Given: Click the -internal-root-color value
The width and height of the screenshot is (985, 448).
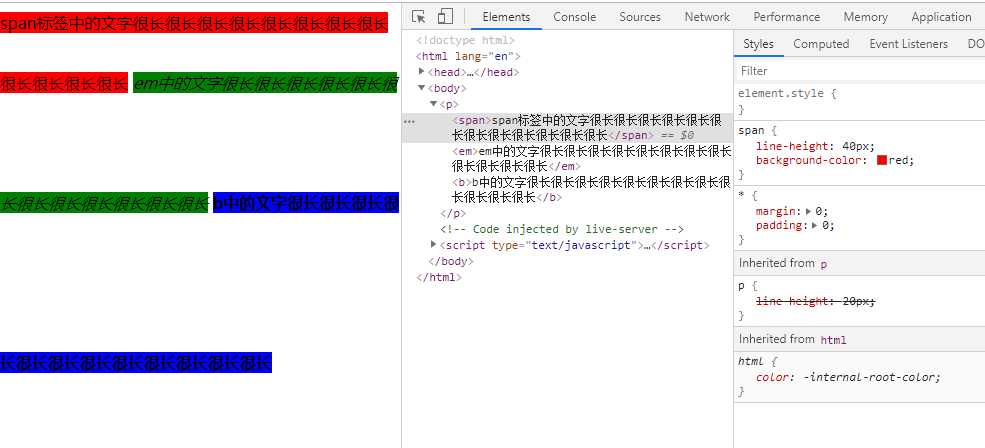Looking at the screenshot, I should pos(871,378).
